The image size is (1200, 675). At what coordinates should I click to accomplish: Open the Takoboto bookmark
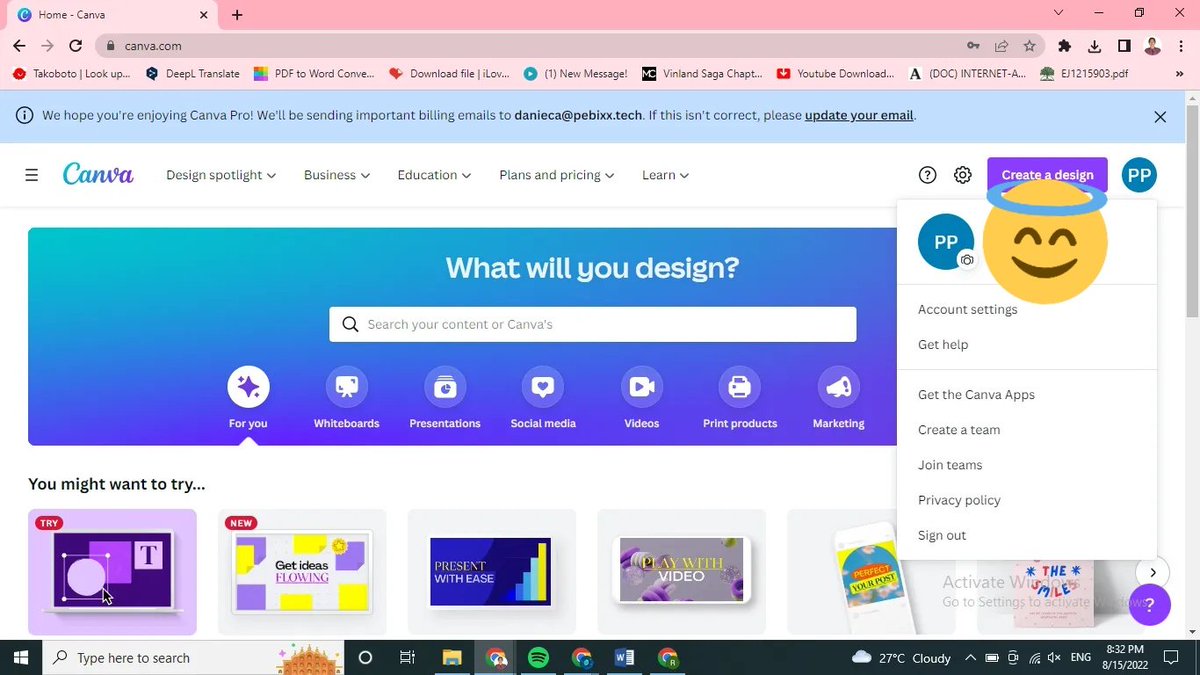tap(72, 74)
